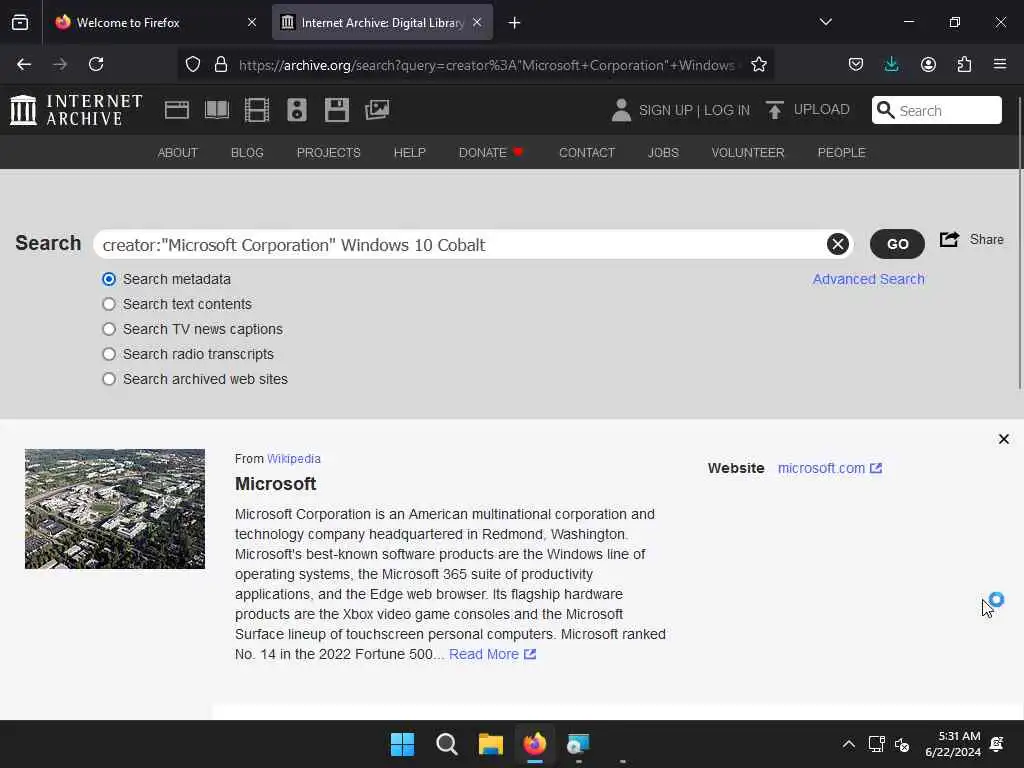This screenshot has width=1024, height=768.
Task: Open the JOBS menu item
Action: [x=663, y=153]
